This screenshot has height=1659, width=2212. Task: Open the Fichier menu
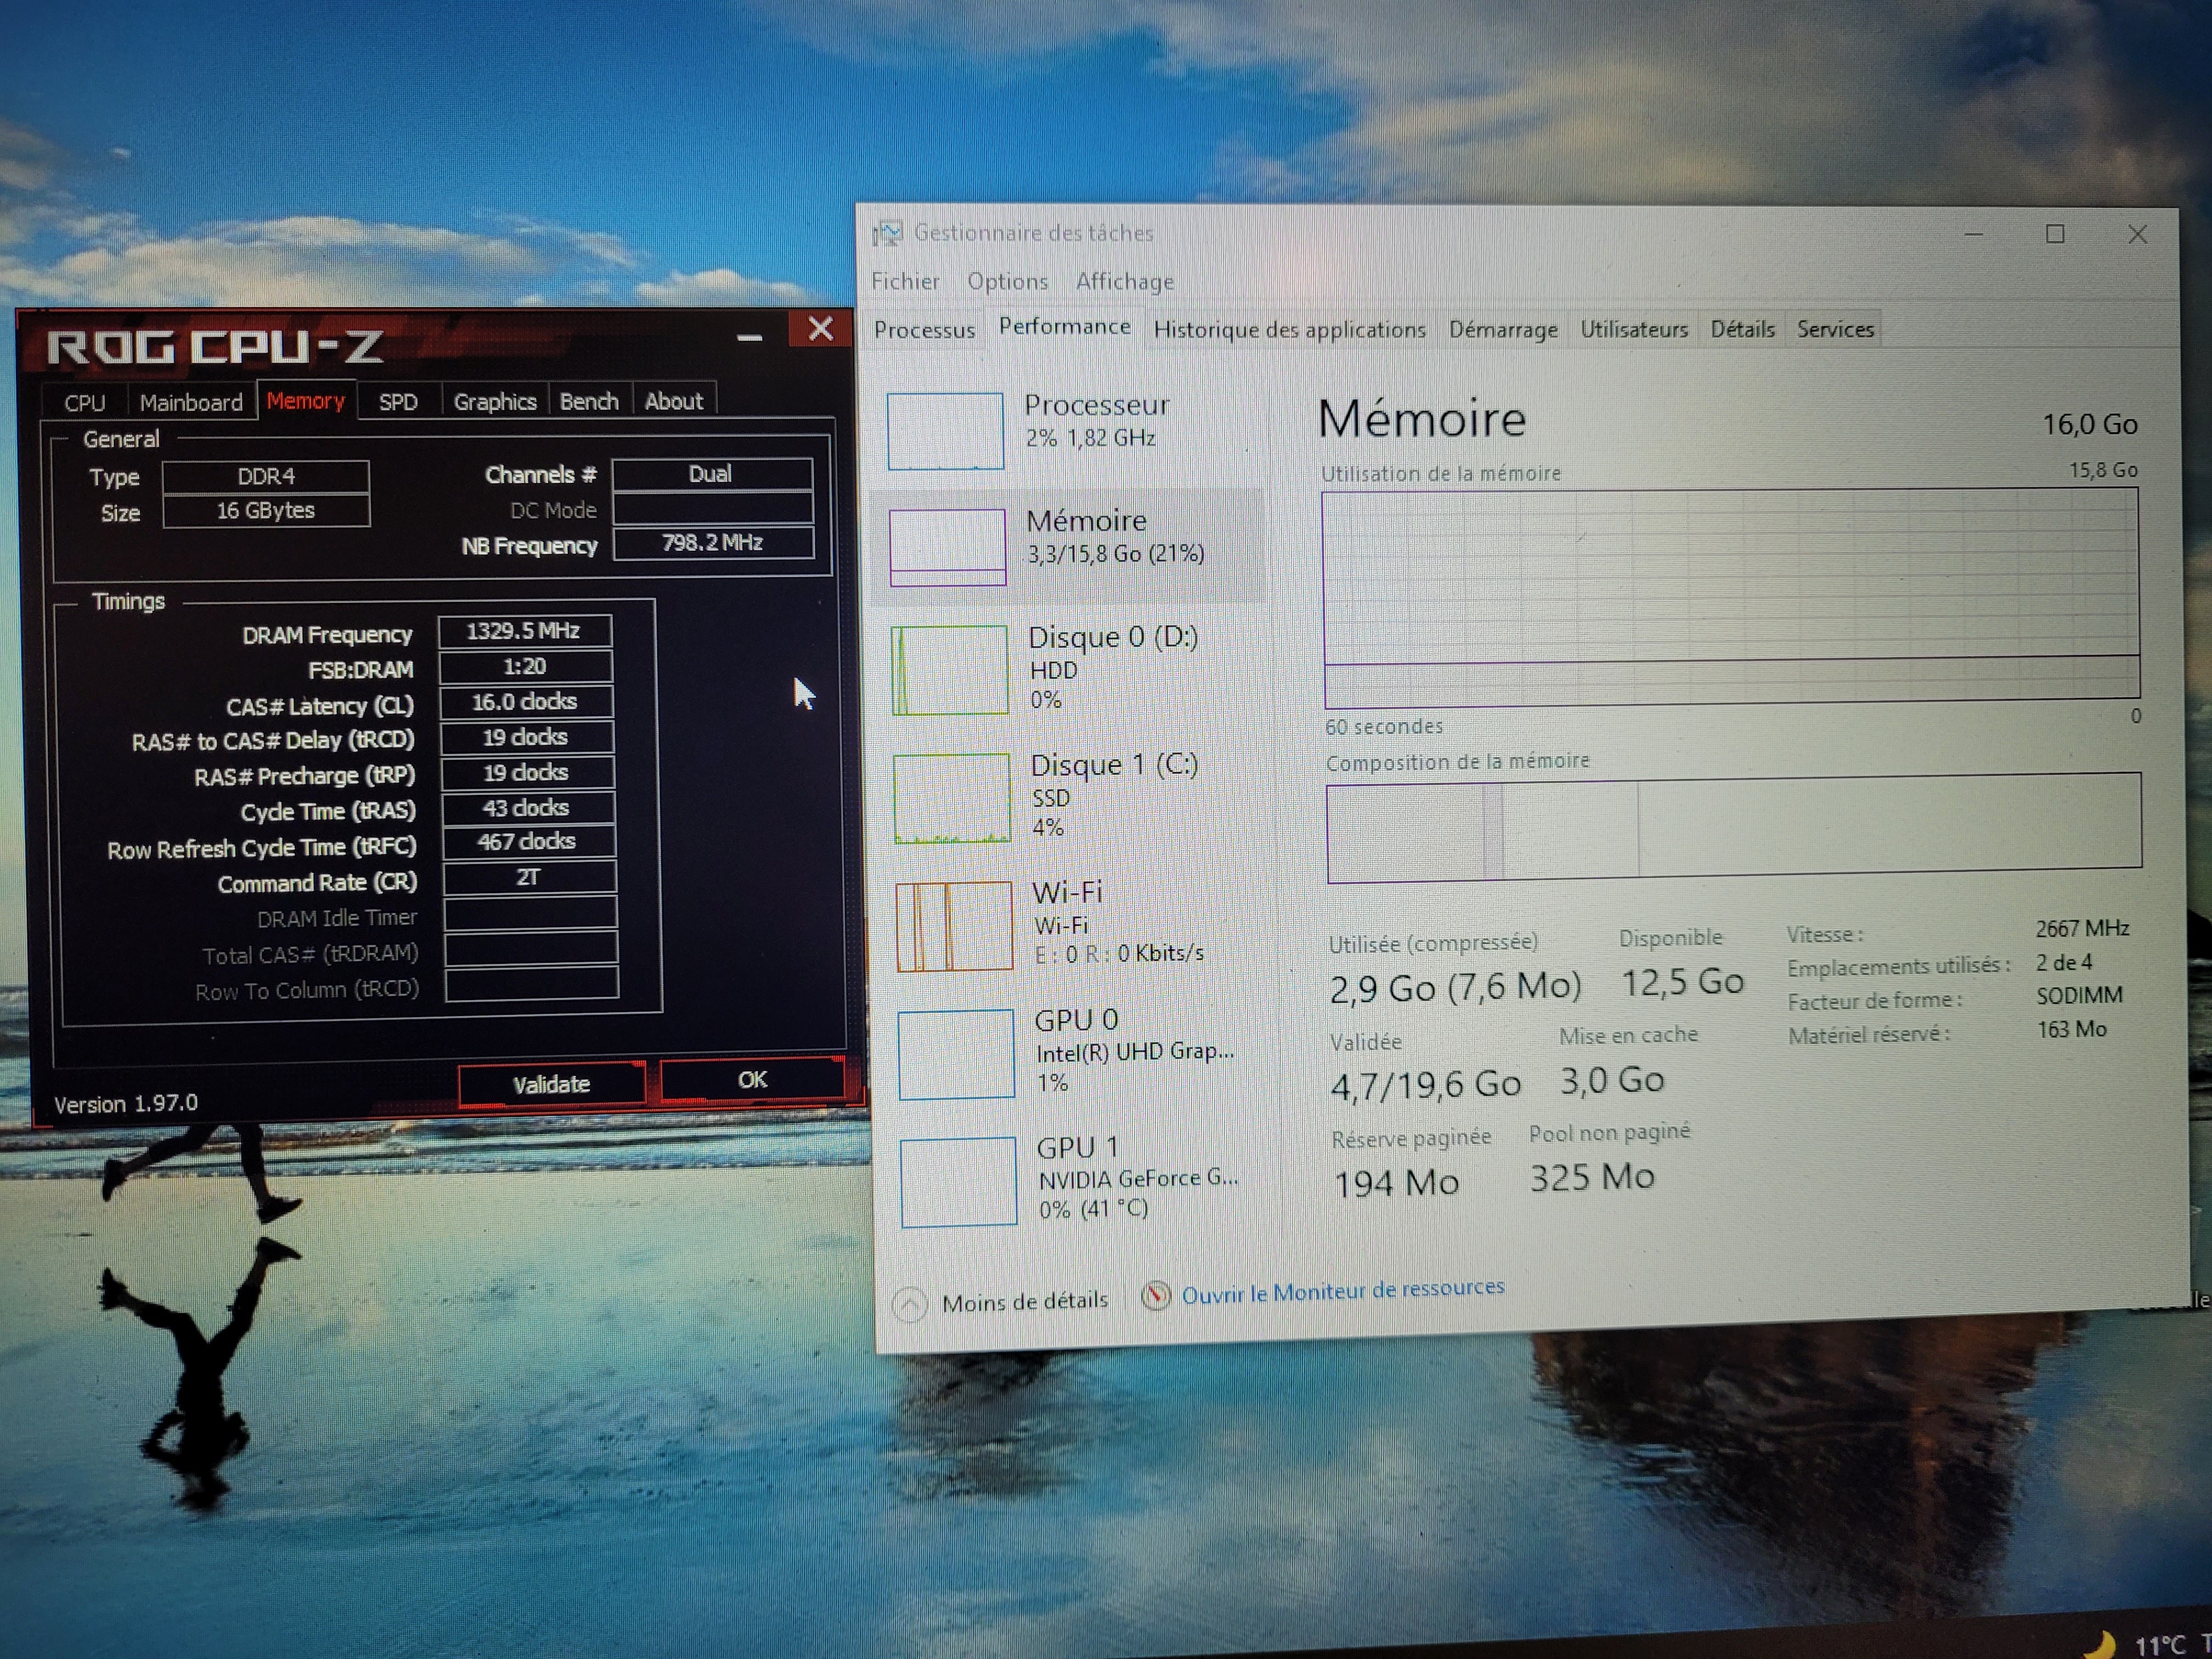(905, 282)
